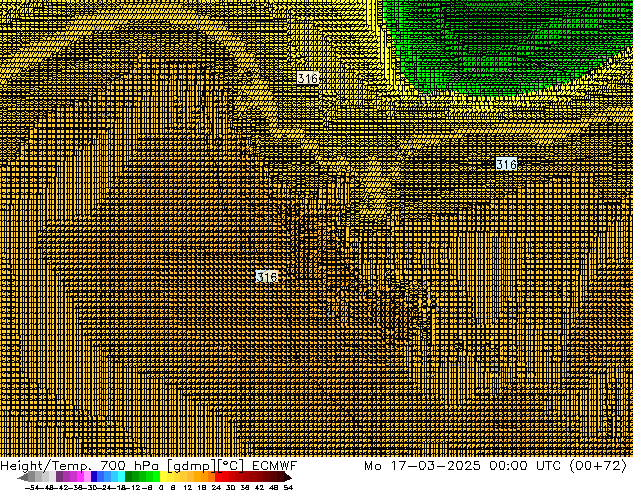Click the "[°C]" unit label
This screenshot has width=634, height=490.
click(230, 466)
